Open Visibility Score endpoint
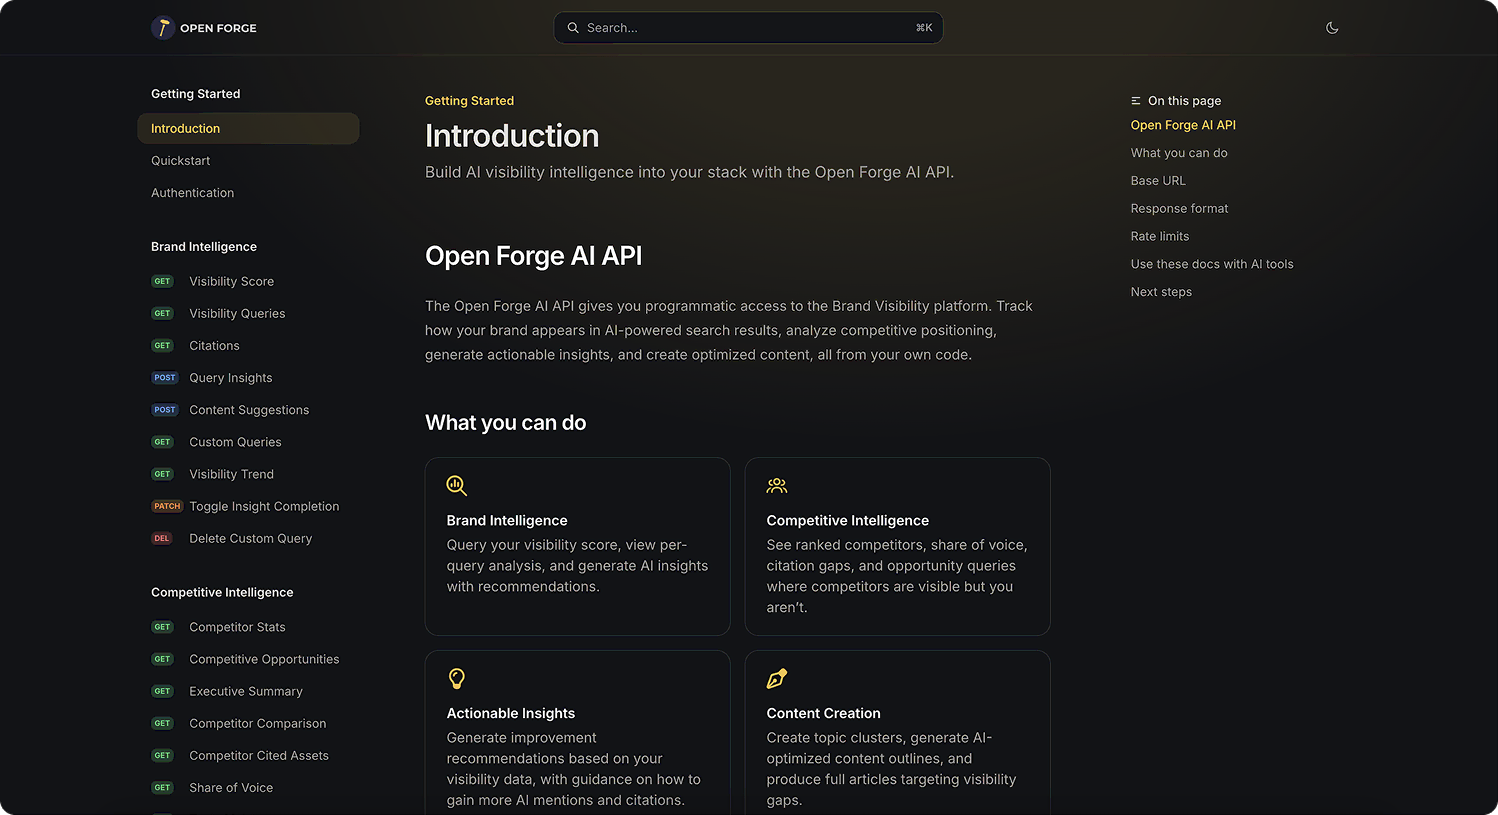 tap(231, 282)
